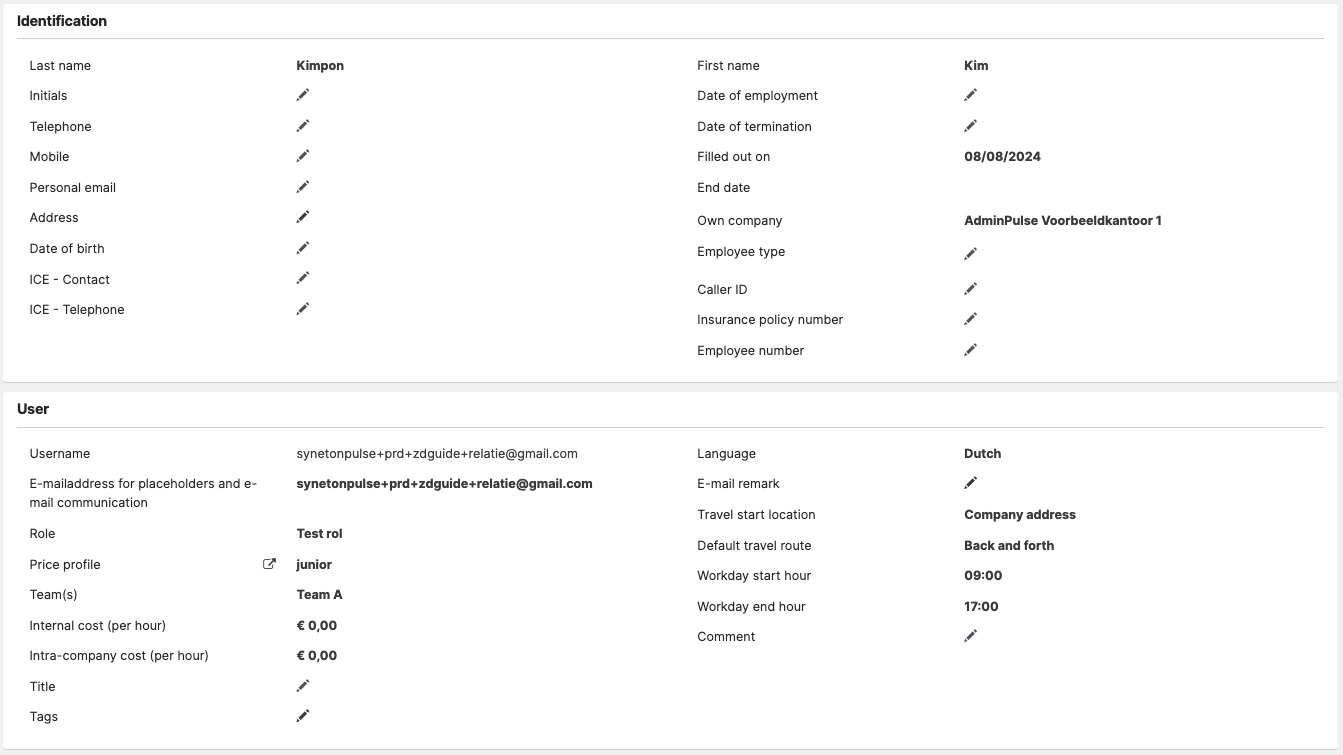Image resolution: width=1343 pixels, height=755 pixels.
Task: Edit the Telephone field via pencil icon
Action: pyautogui.click(x=303, y=126)
